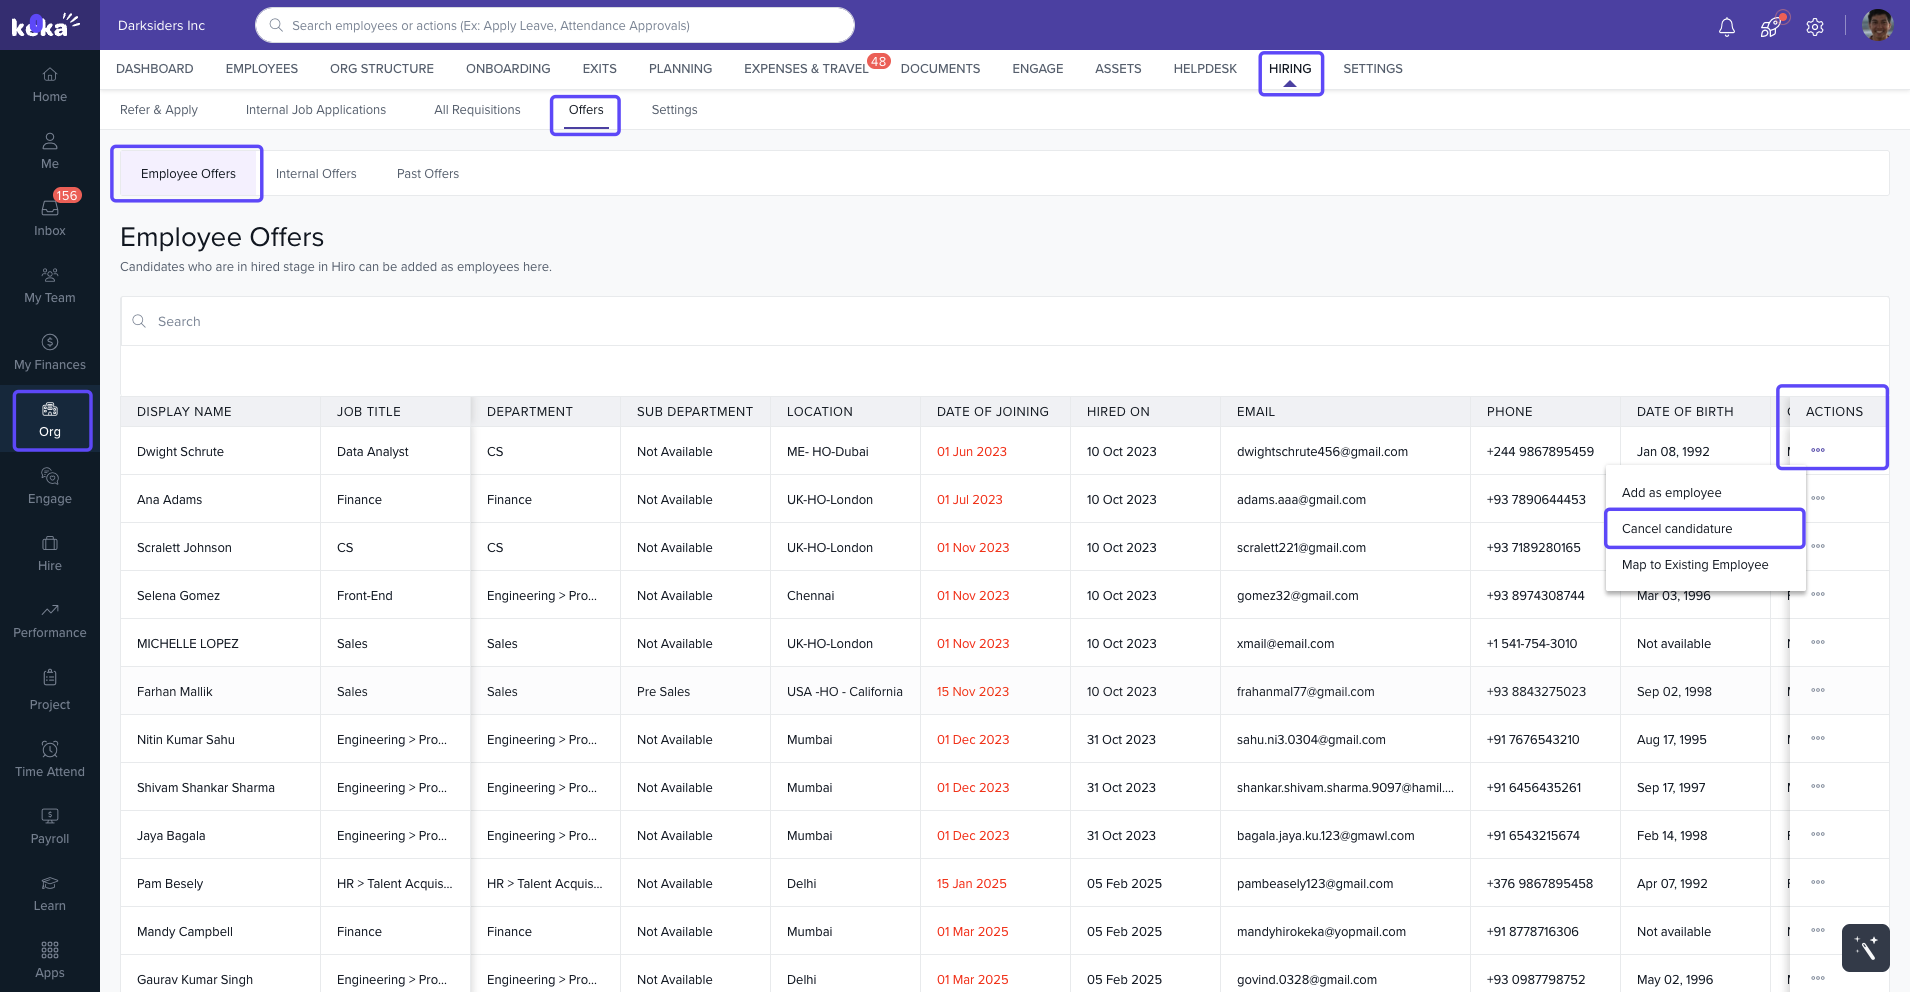Viewport: 1910px width, 992px height.
Task: Select Map to Existing Employee
Action: (1694, 565)
